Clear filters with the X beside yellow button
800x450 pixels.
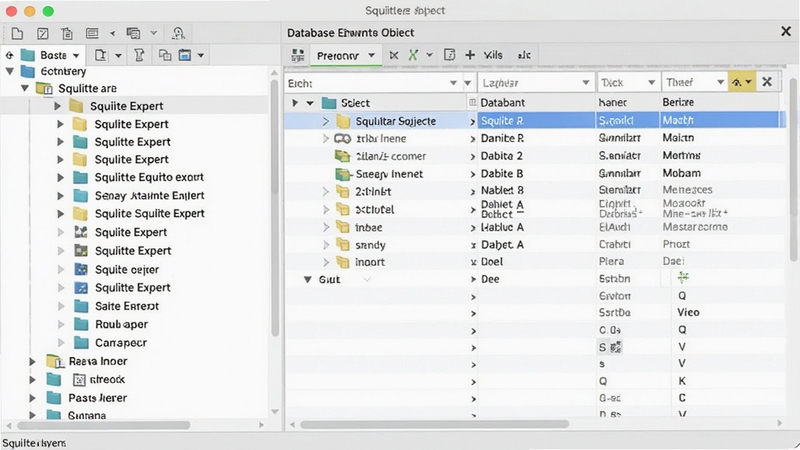767,82
